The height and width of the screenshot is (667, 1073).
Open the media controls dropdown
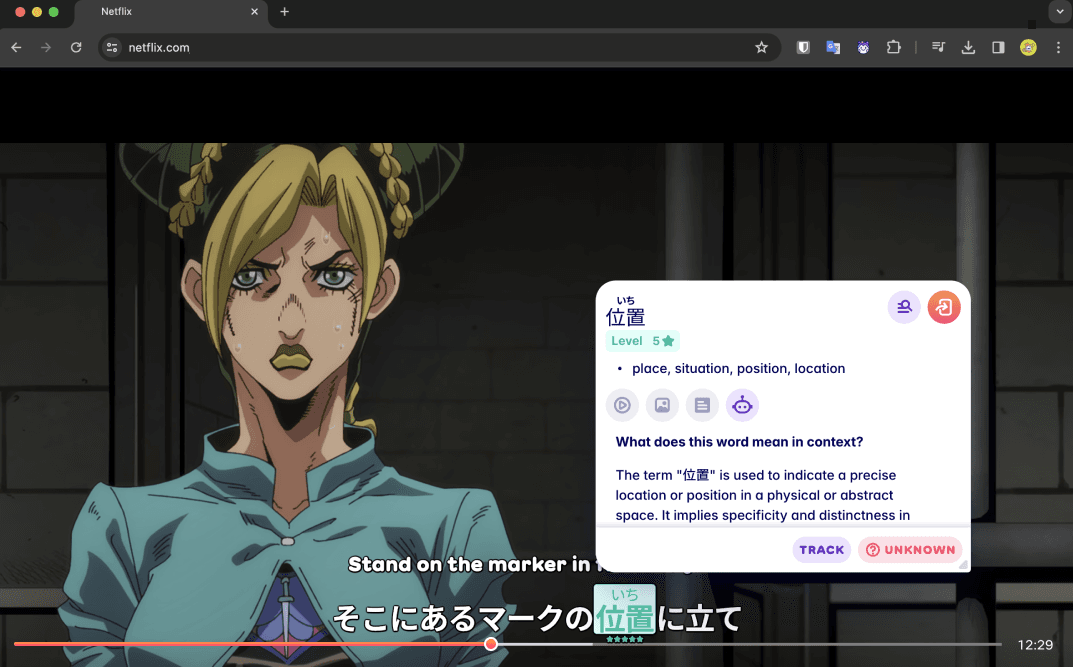(938, 47)
